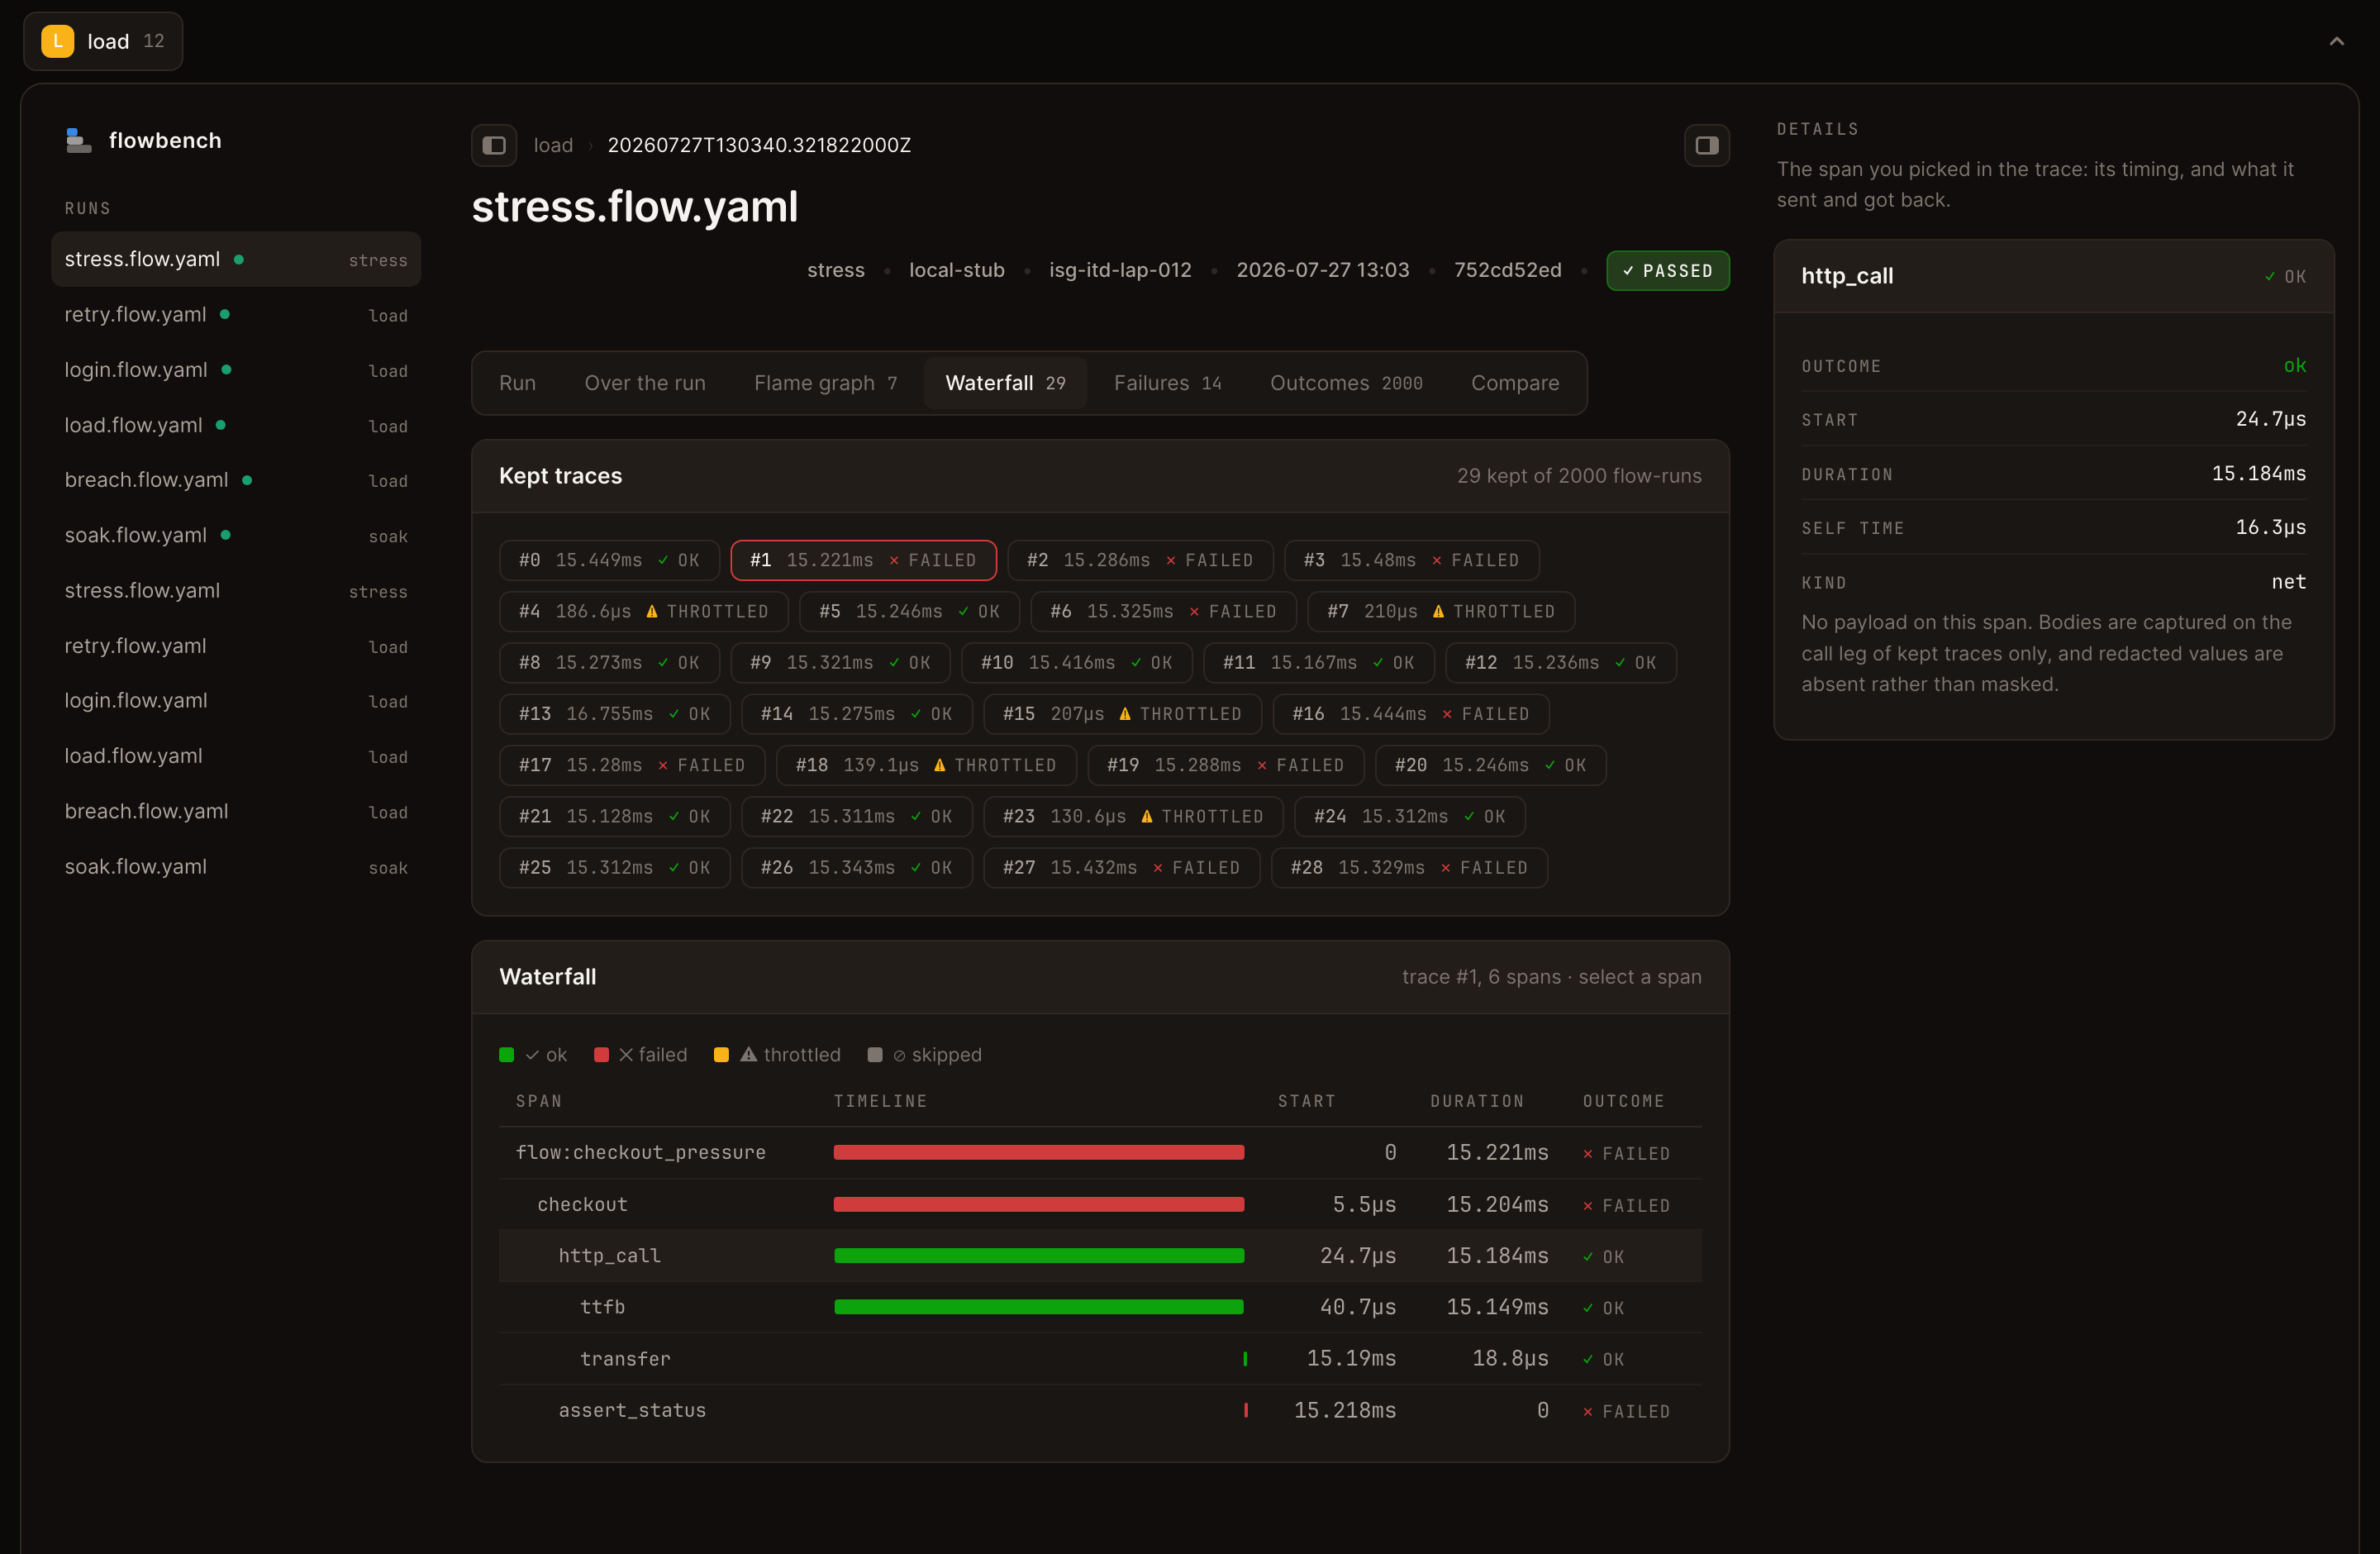Toggle the right details panel icon

(1707, 145)
